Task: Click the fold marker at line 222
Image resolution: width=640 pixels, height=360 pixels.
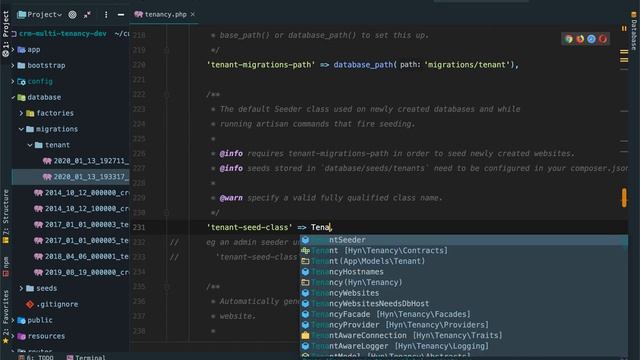Action: [x=167, y=95]
